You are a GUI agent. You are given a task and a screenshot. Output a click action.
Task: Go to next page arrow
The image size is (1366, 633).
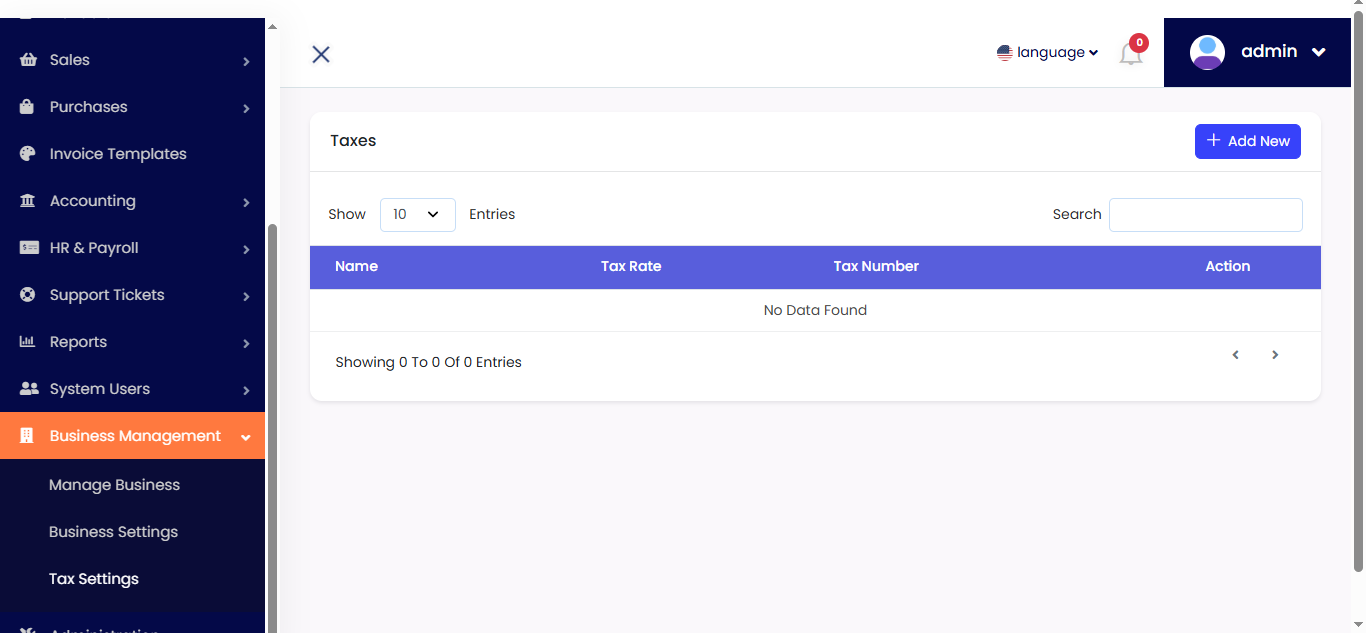[x=1275, y=355]
